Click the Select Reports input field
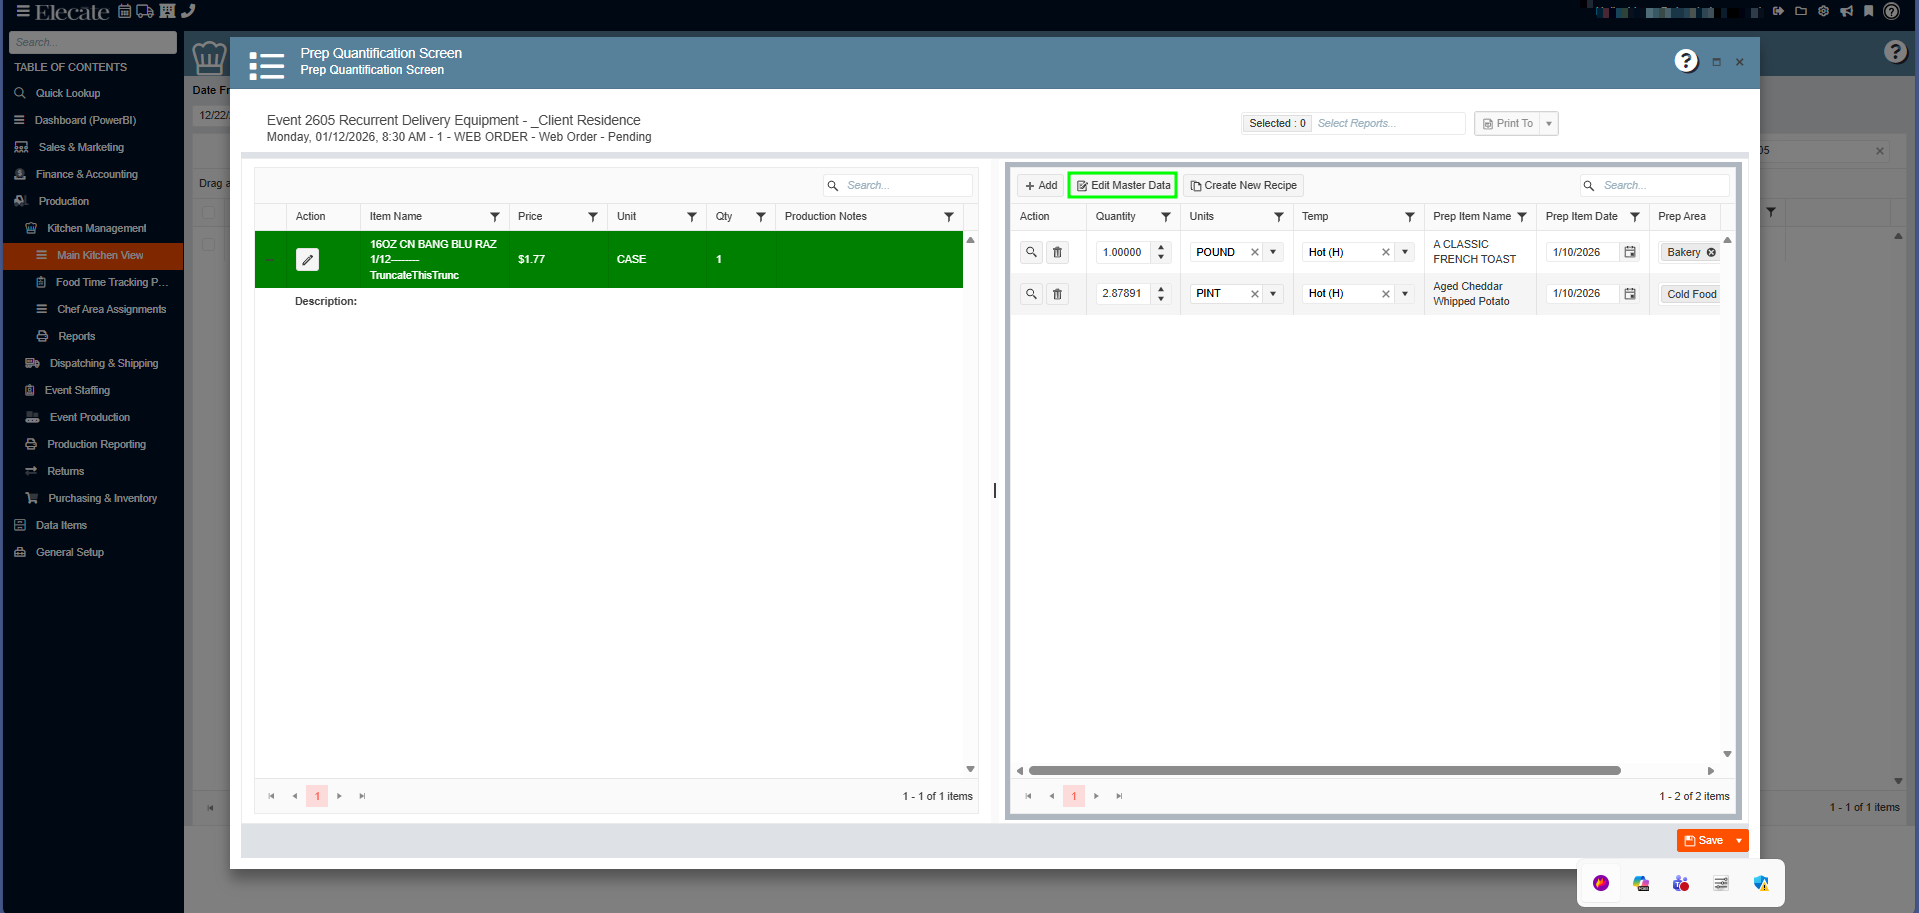1919x913 pixels. 1388,124
